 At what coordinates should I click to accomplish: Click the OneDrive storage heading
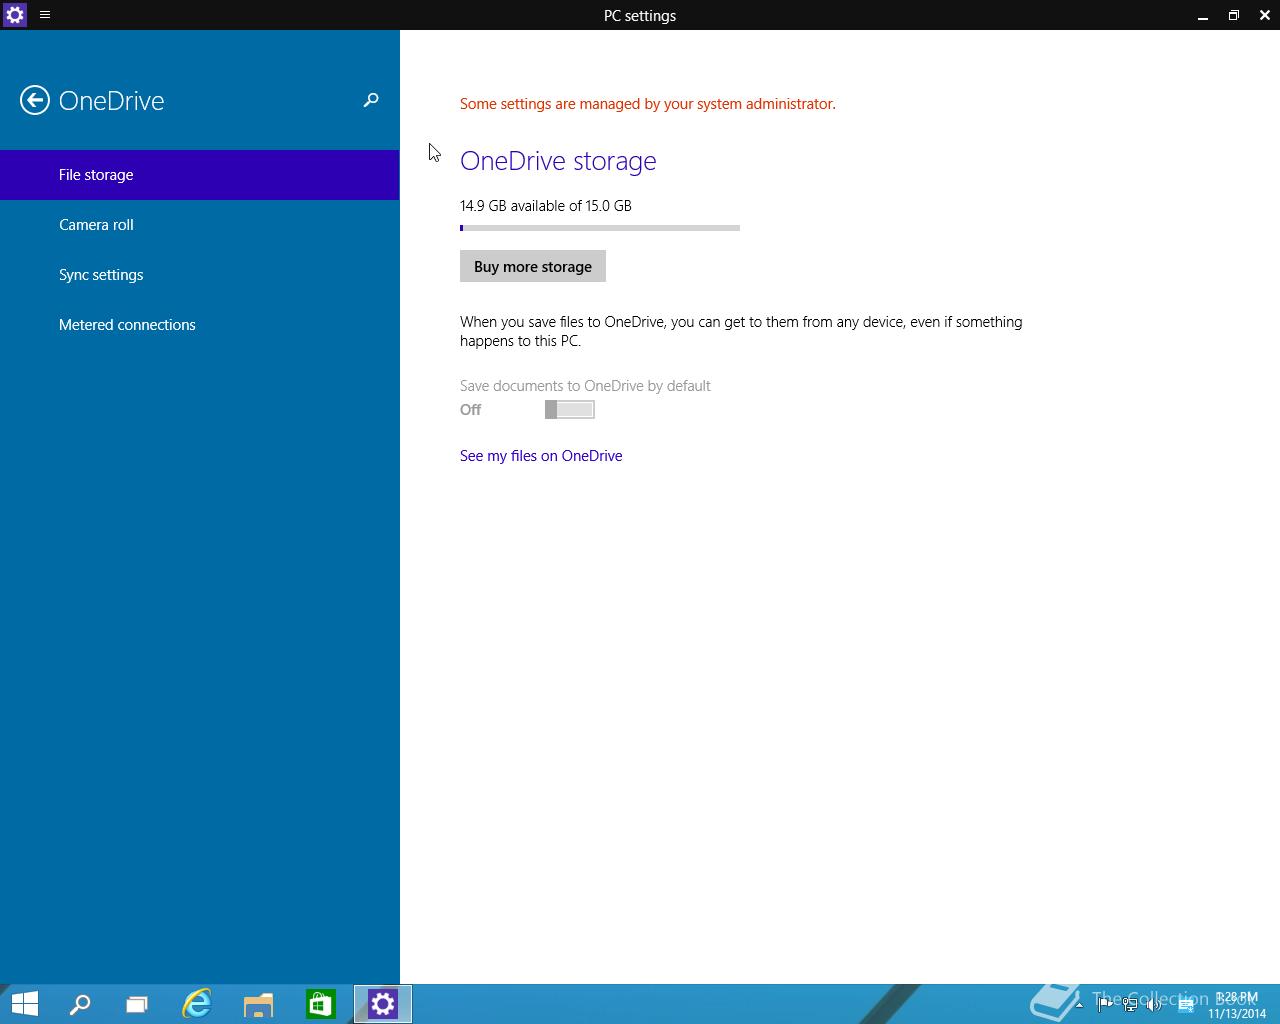click(558, 161)
